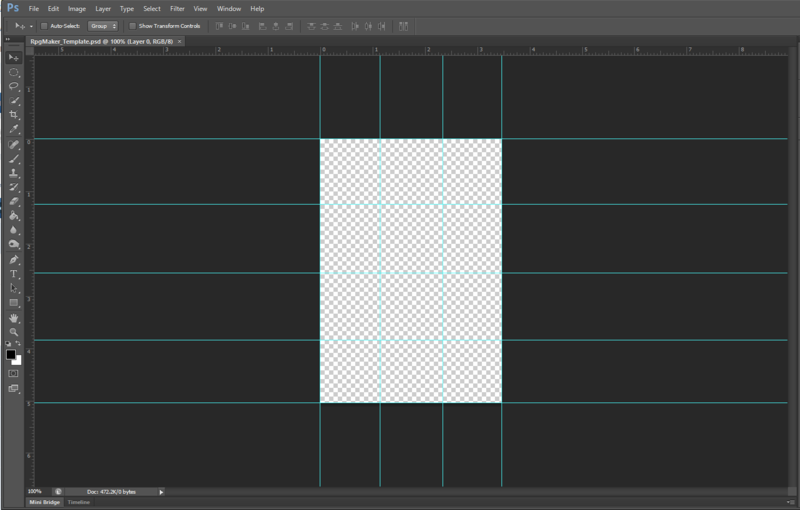Open the Move tool preset picker arrow
The width and height of the screenshot is (800, 510).
[x=31, y=25]
